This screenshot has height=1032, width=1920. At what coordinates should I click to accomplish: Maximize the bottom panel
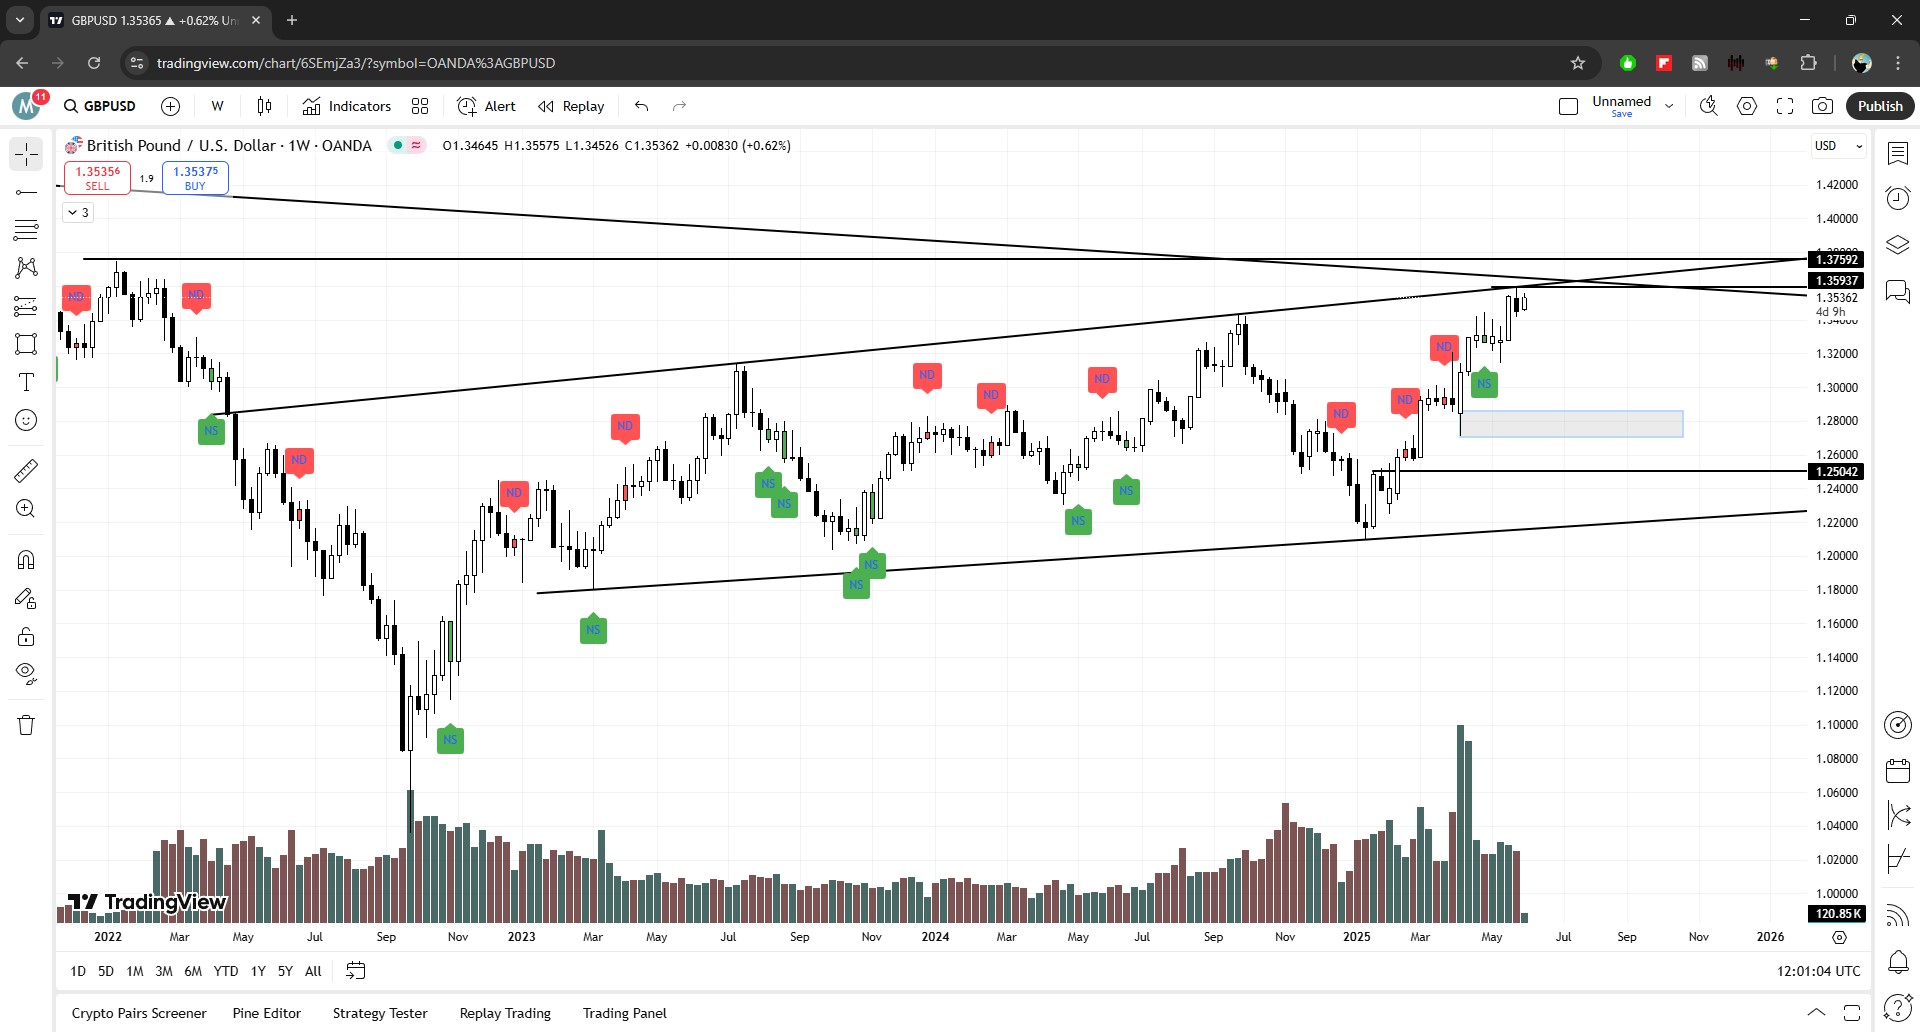click(x=1852, y=1012)
